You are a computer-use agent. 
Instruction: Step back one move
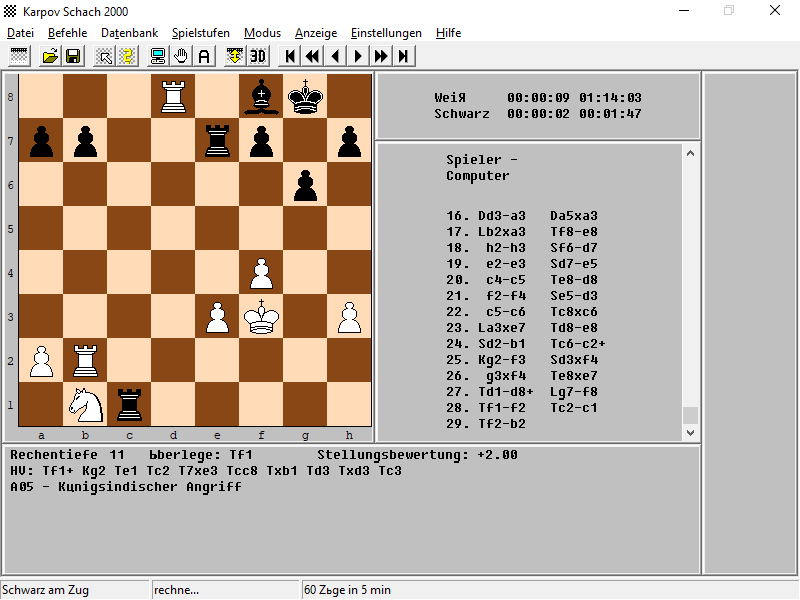coord(335,56)
